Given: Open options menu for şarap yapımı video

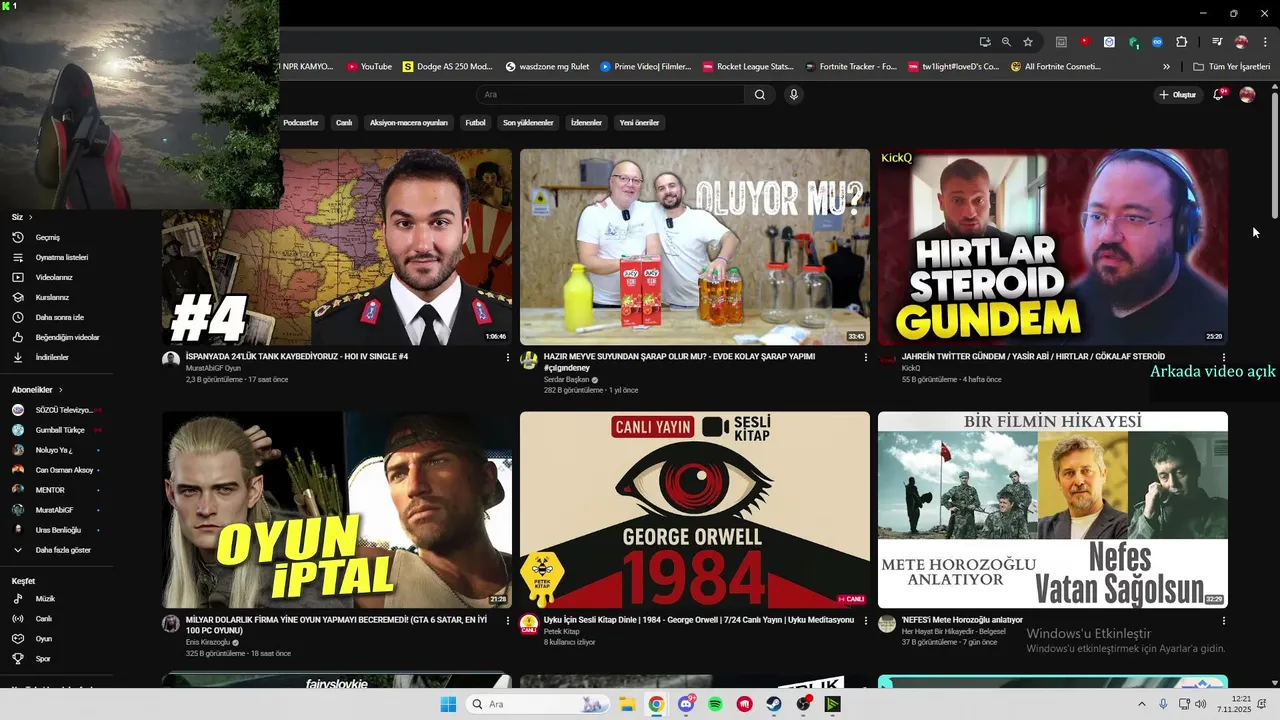Looking at the screenshot, I should (866, 357).
